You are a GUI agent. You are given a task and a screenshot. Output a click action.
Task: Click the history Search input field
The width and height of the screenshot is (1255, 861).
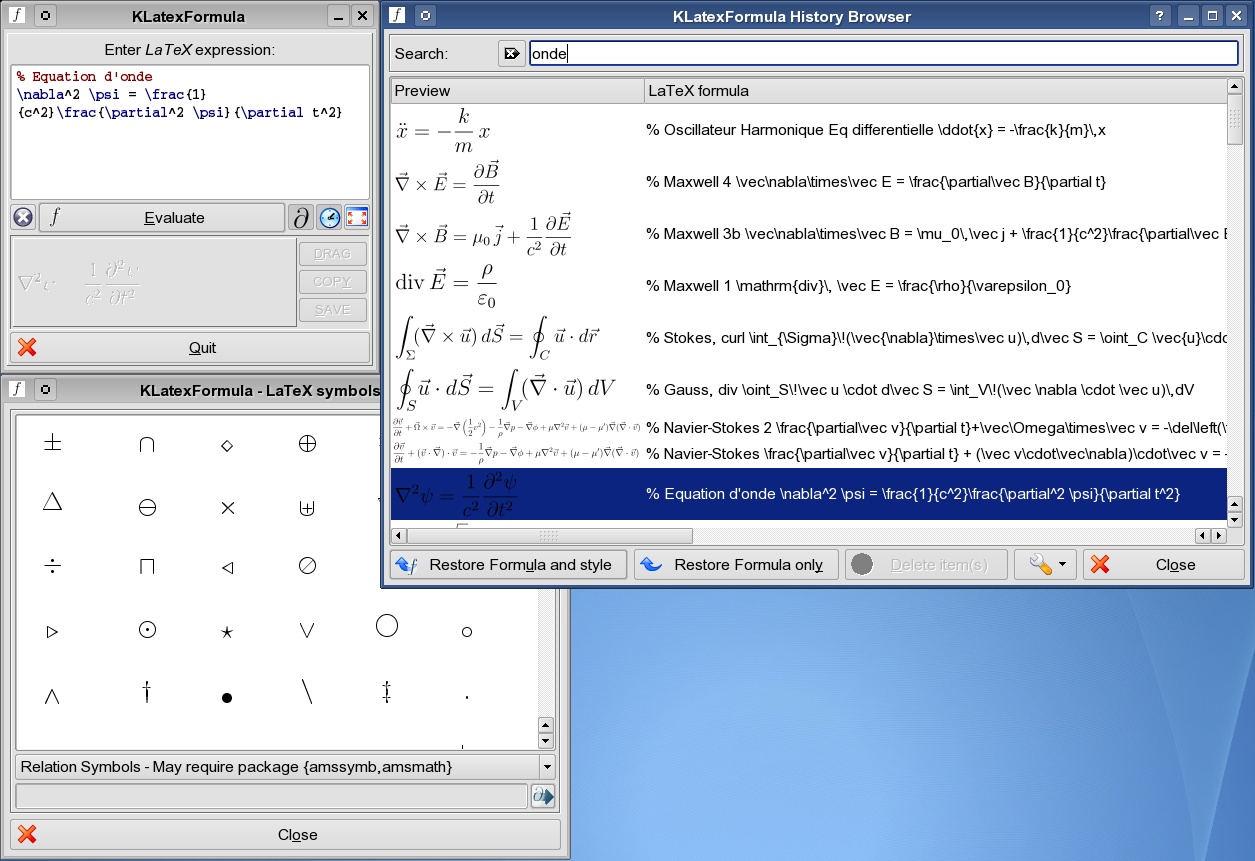click(x=884, y=54)
